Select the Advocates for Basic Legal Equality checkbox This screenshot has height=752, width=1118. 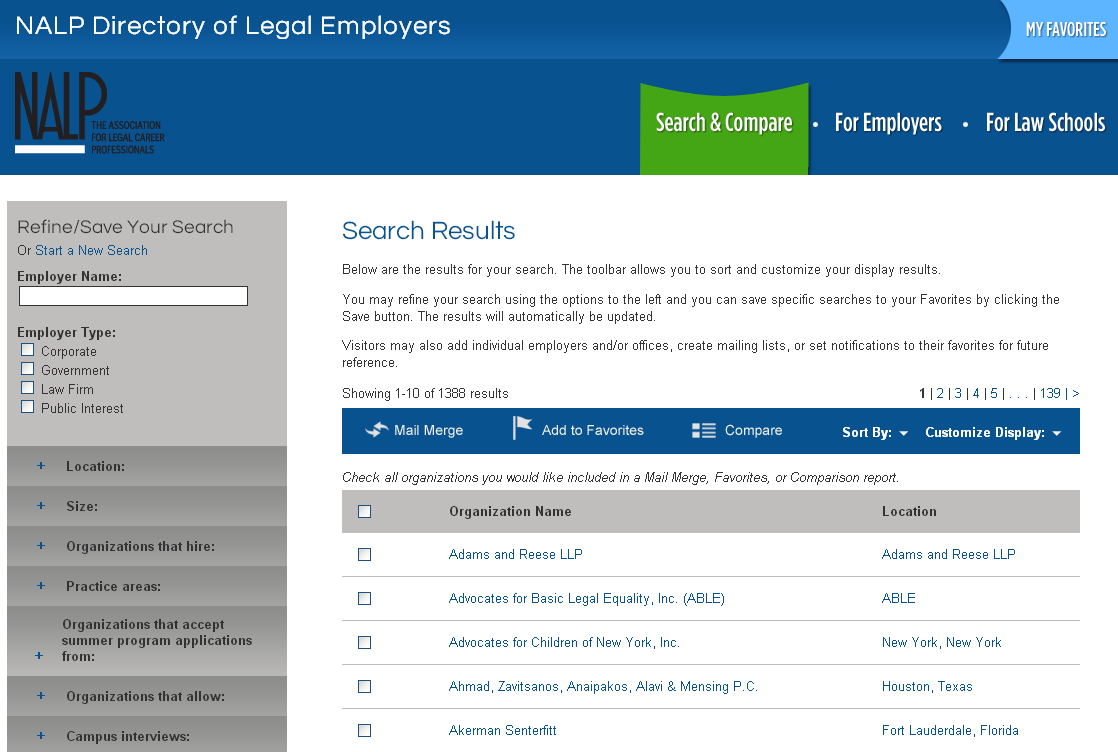(364, 598)
